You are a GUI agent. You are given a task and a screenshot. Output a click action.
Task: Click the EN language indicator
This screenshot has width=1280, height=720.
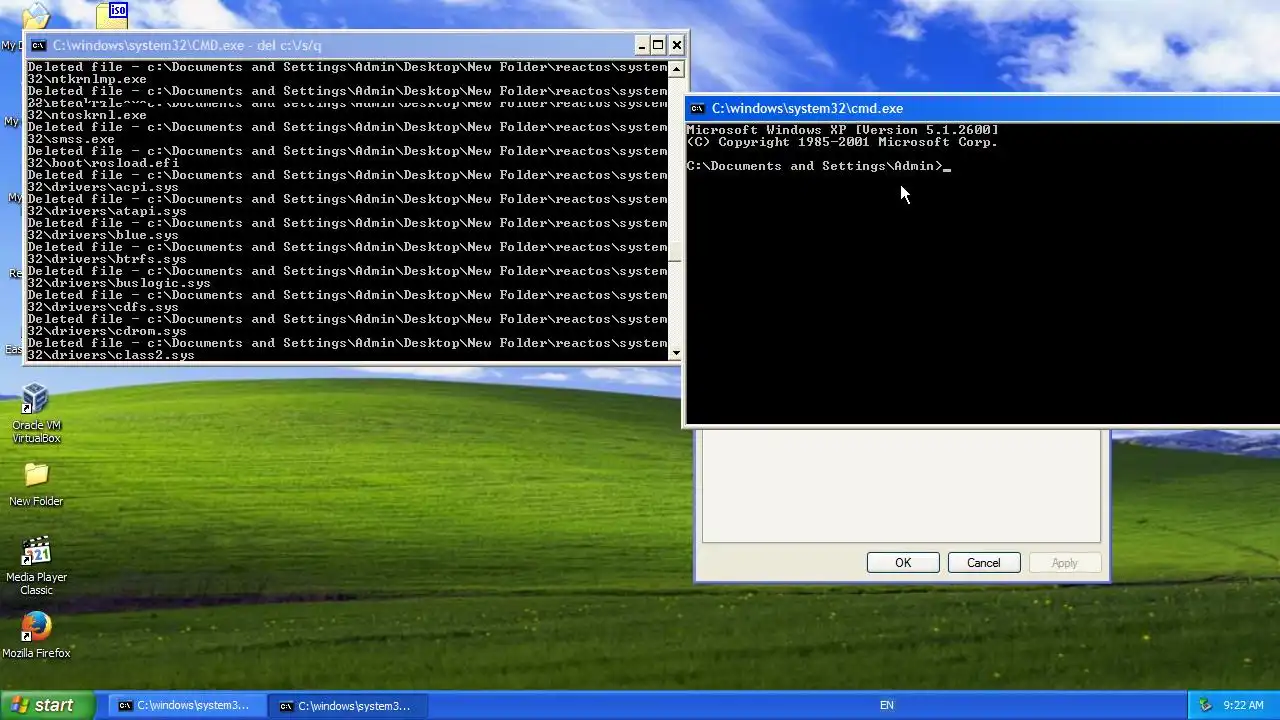(886, 705)
